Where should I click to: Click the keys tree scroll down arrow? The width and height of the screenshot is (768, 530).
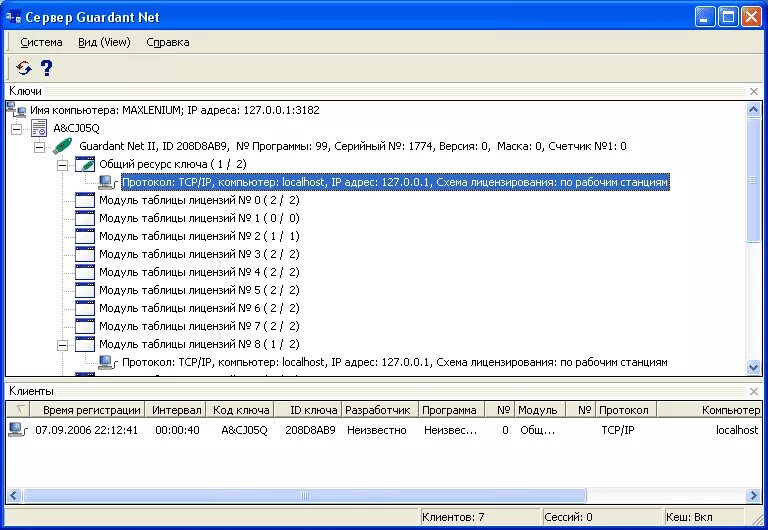pyautogui.click(x=753, y=367)
